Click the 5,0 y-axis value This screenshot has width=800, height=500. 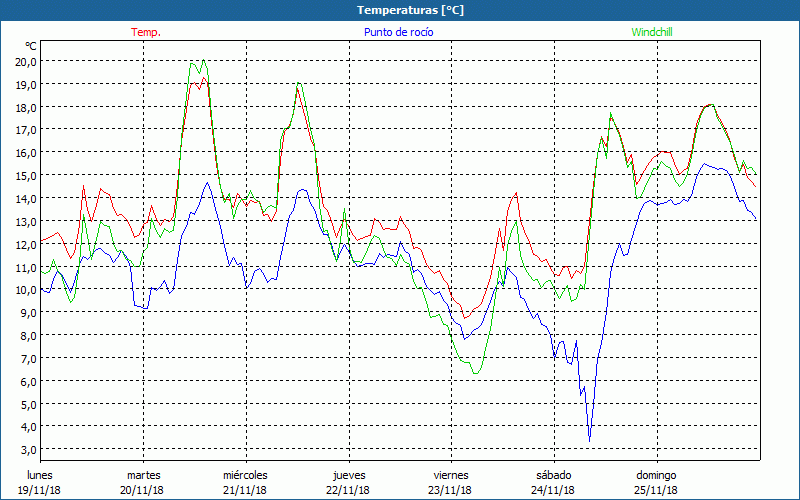point(29,405)
